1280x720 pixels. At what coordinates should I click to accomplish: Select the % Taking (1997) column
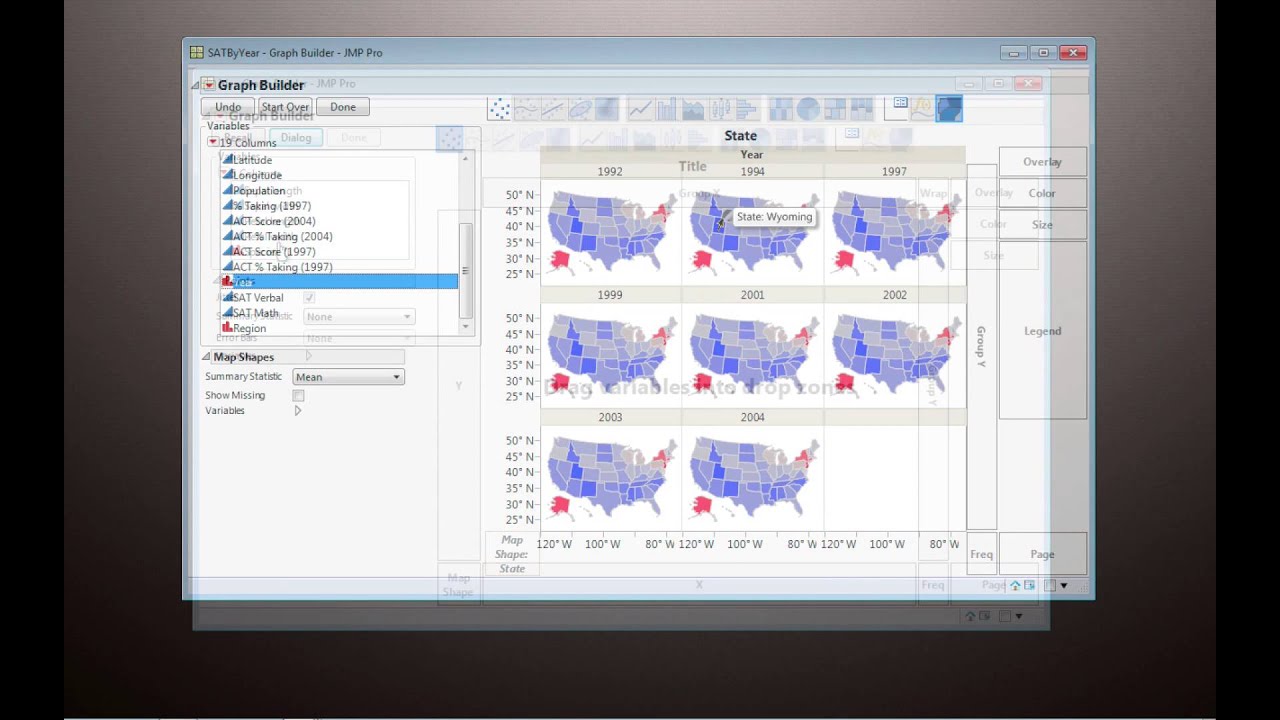point(339,206)
